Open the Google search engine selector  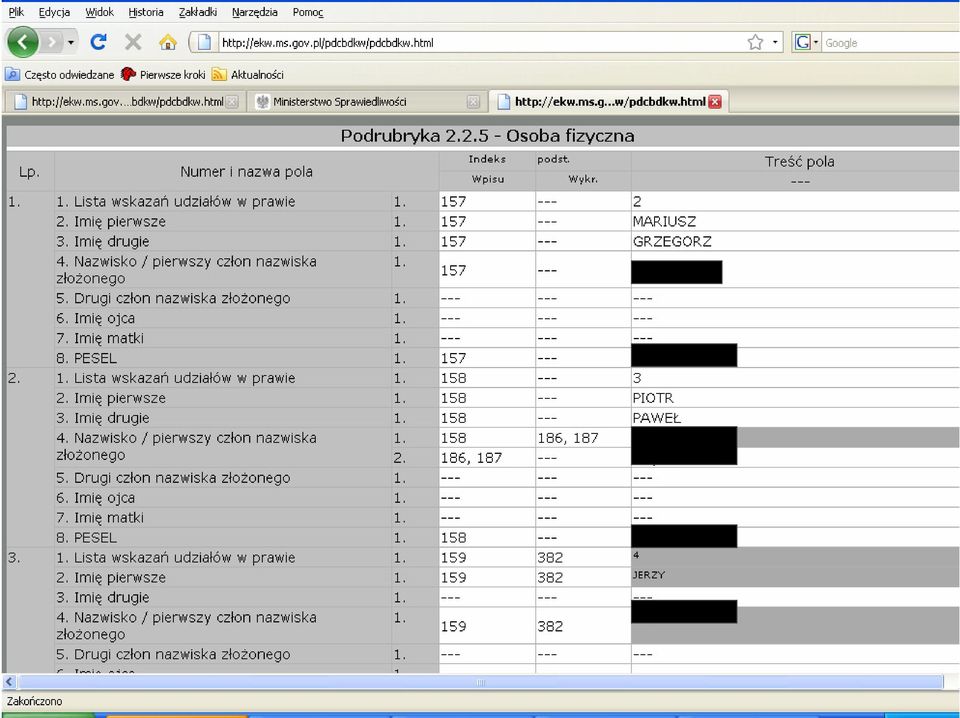coord(806,42)
